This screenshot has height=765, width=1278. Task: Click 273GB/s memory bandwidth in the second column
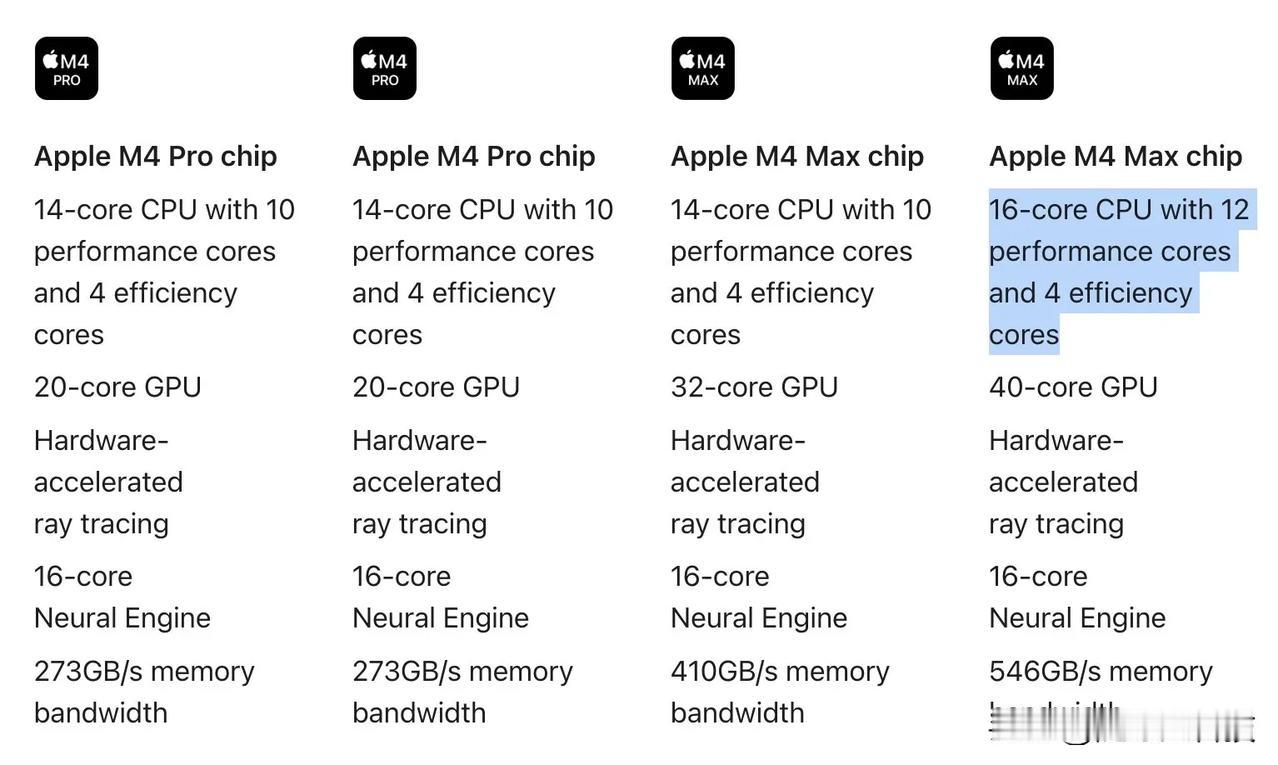point(462,691)
